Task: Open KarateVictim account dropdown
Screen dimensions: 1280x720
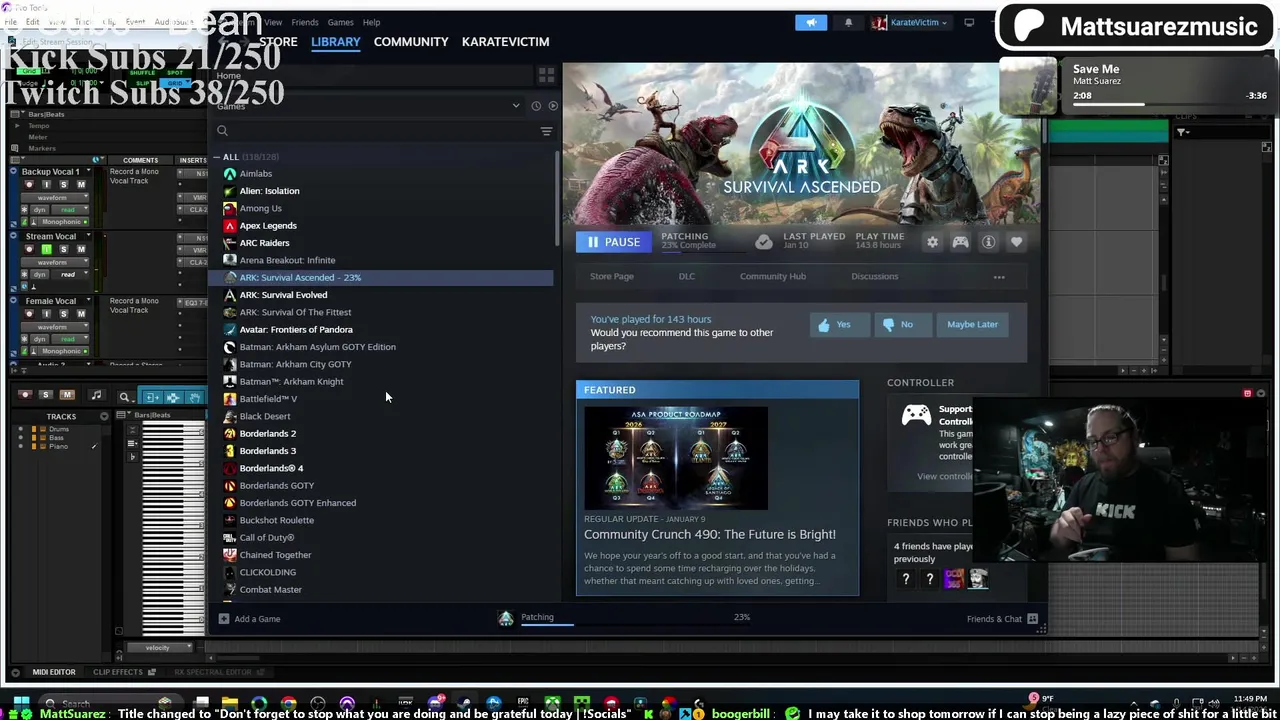Action: [908, 22]
